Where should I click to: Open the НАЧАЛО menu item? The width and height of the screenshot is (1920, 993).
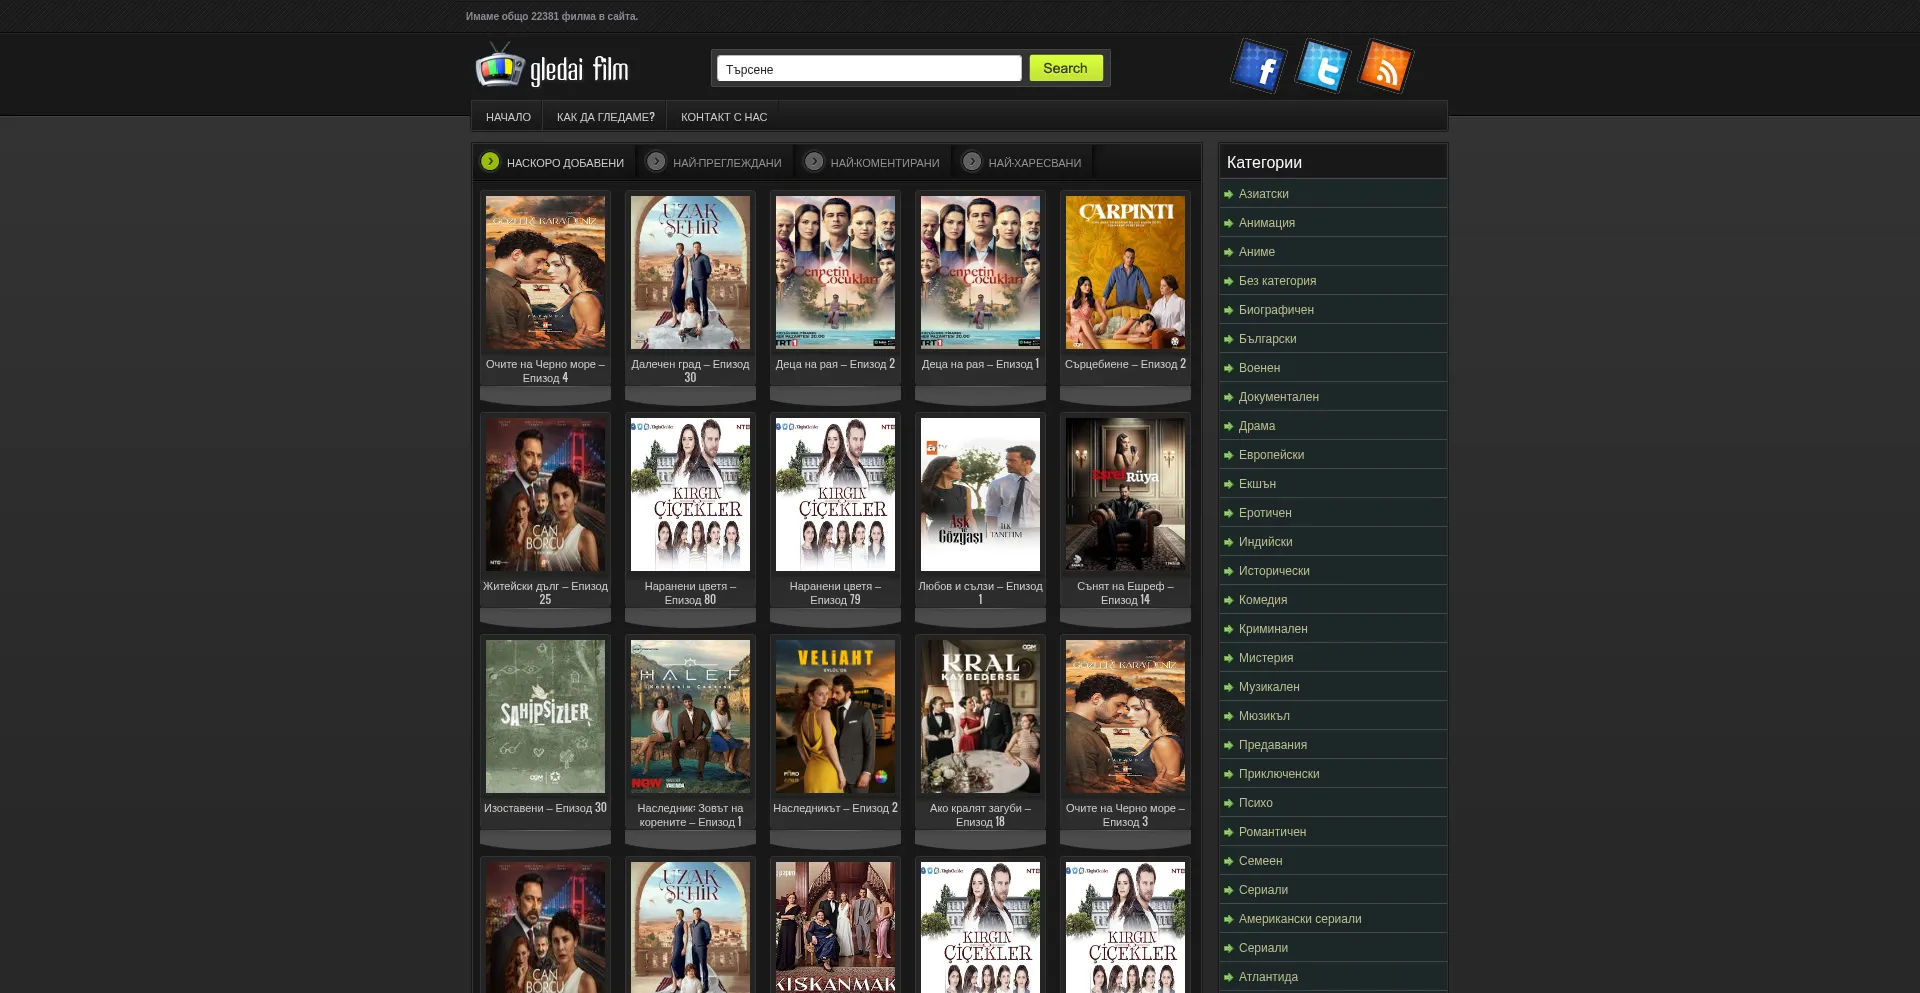click(508, 117)
